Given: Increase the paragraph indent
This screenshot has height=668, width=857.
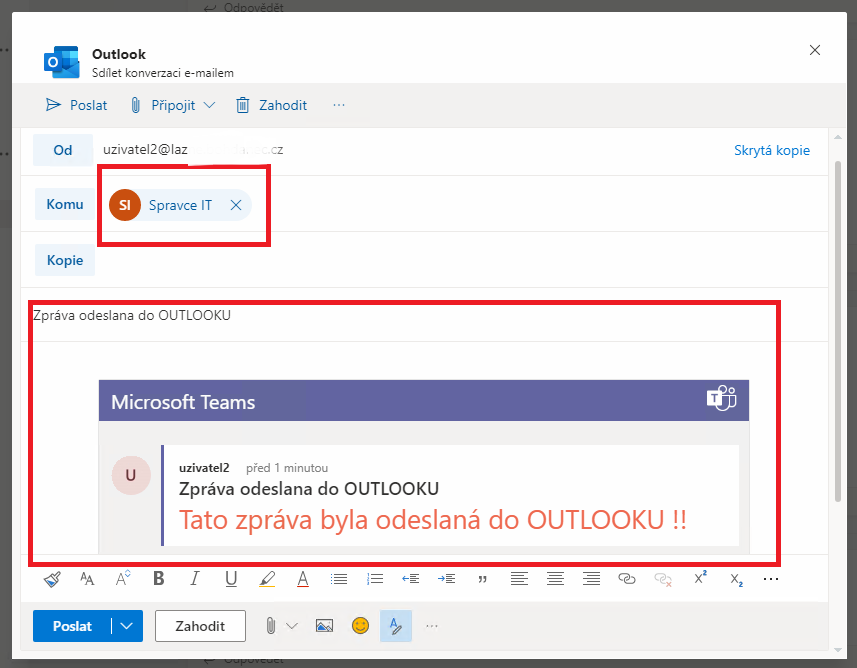Looking at the screenshot, I should click(x=447, y=579).
